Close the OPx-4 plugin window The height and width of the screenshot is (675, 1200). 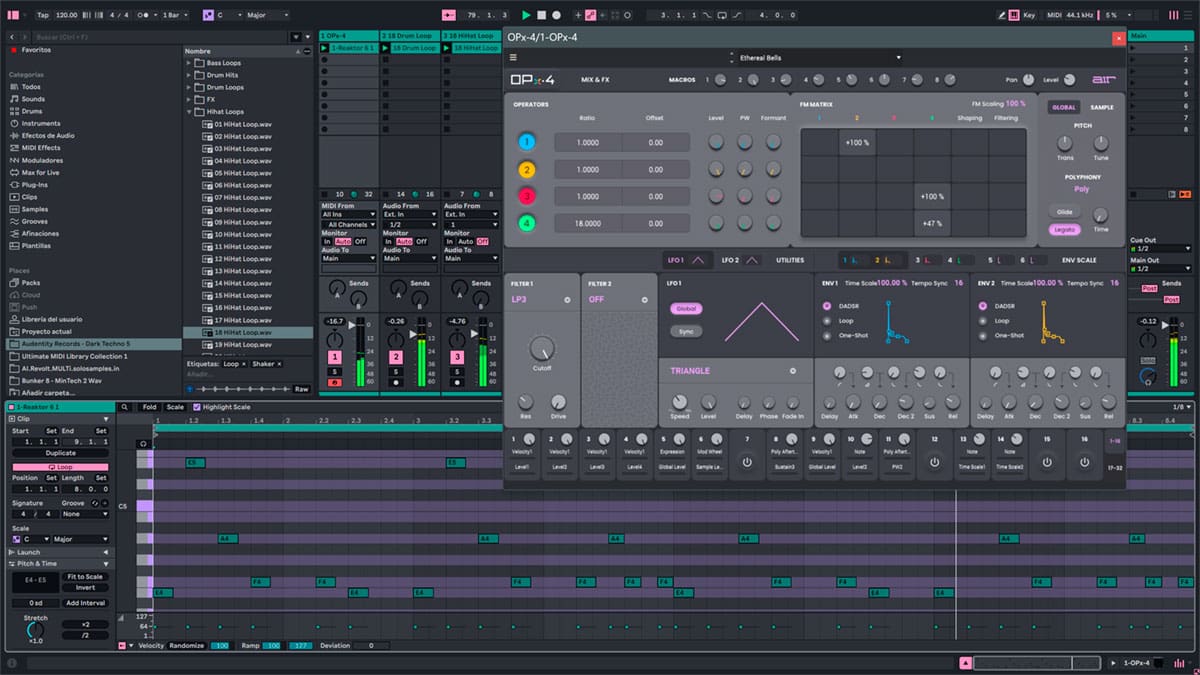point(1118,37)
